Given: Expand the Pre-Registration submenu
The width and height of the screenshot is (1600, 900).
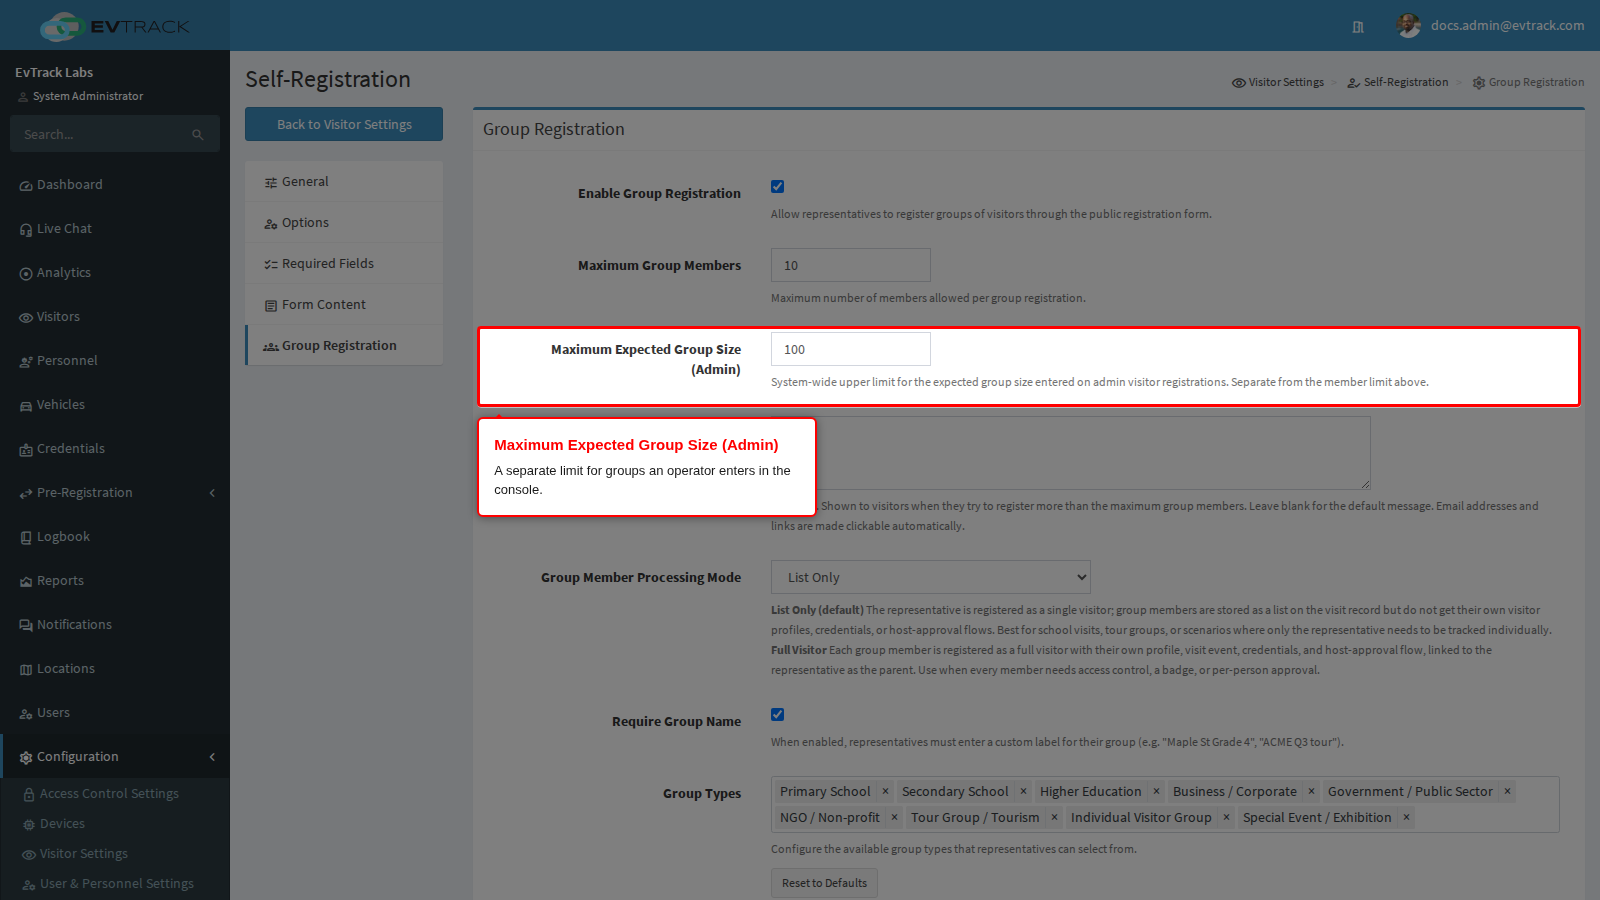Looking at the screenshot, I should 212,493.
